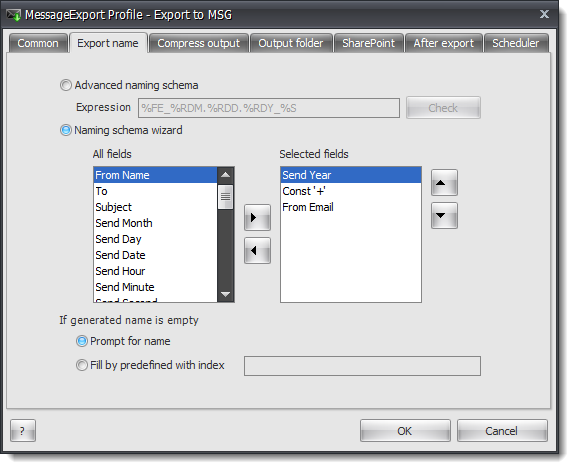Select To in All fields list
The width and height of the screenshot is (574, 469).
[156, 191]
